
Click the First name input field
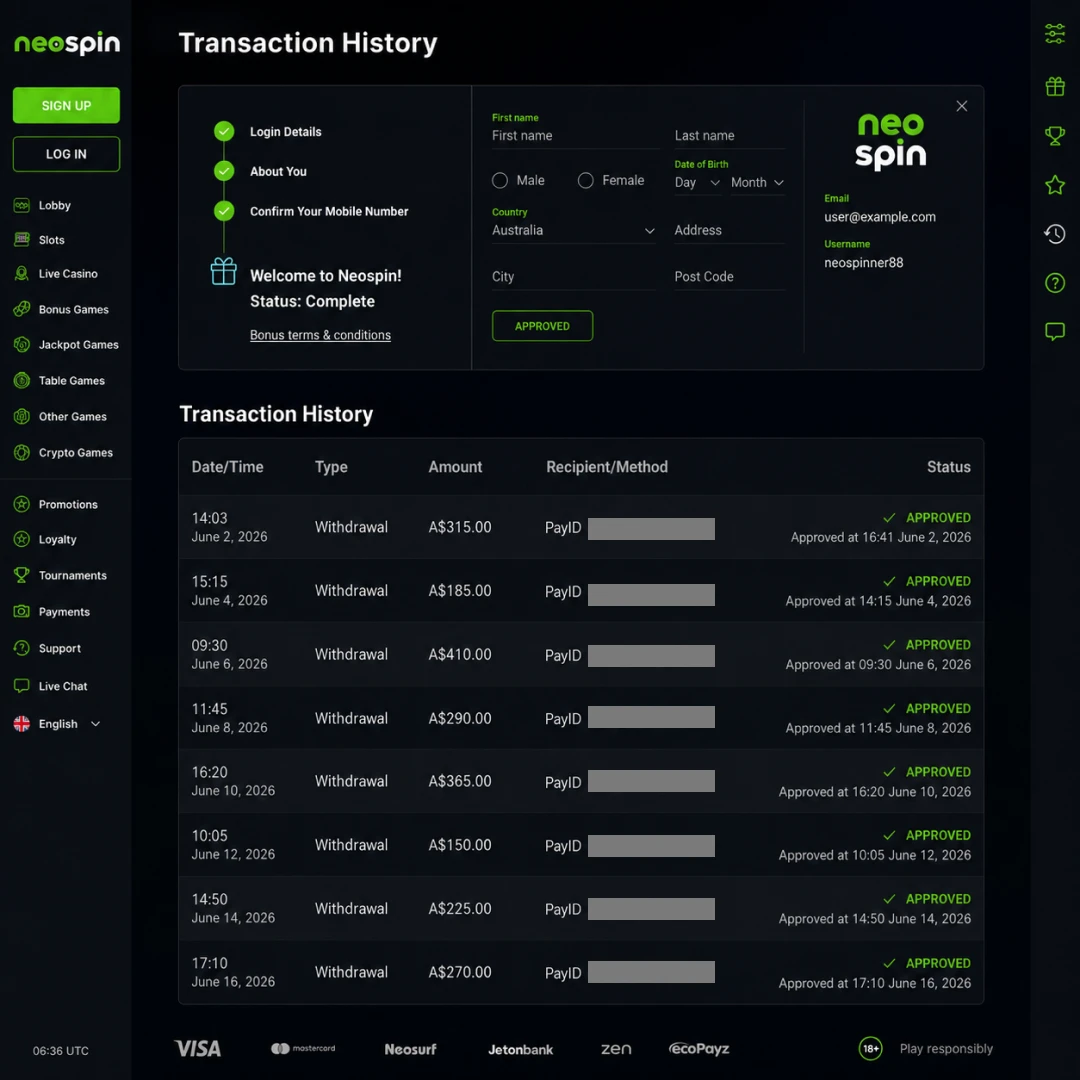click(x=575, y=136)
